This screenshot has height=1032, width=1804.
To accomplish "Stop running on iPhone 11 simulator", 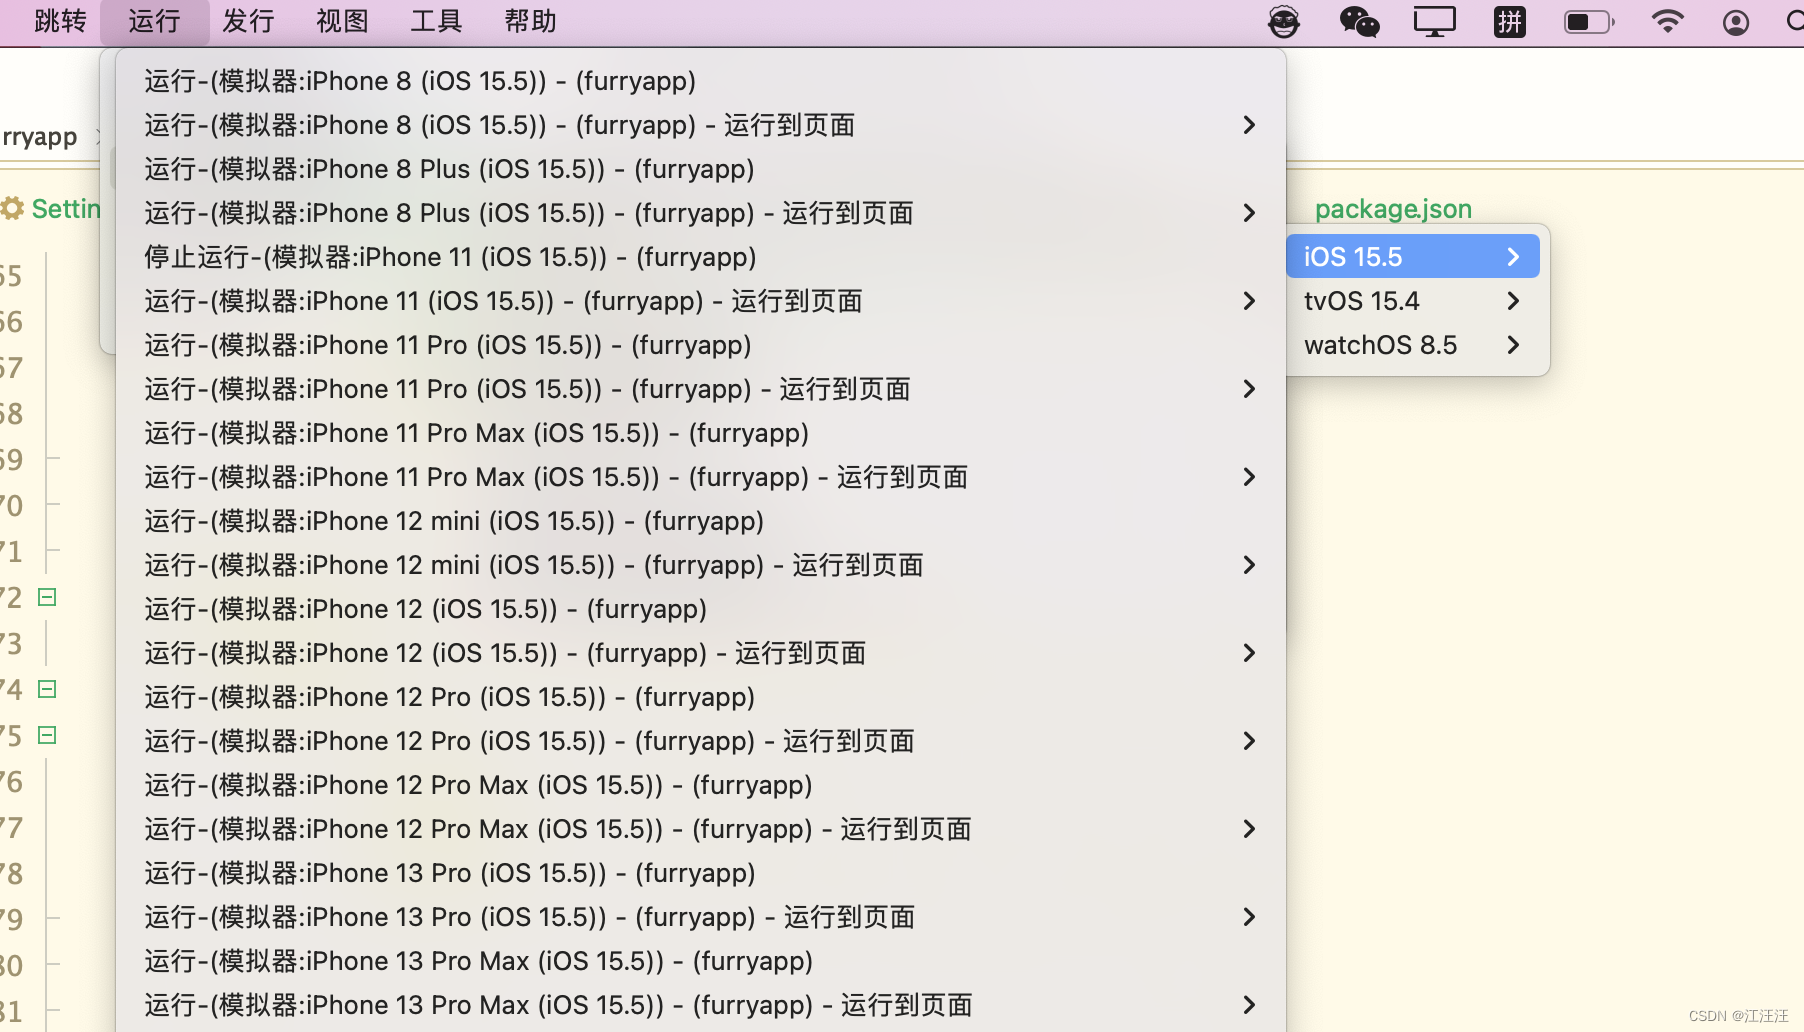I will pos(700,257).
